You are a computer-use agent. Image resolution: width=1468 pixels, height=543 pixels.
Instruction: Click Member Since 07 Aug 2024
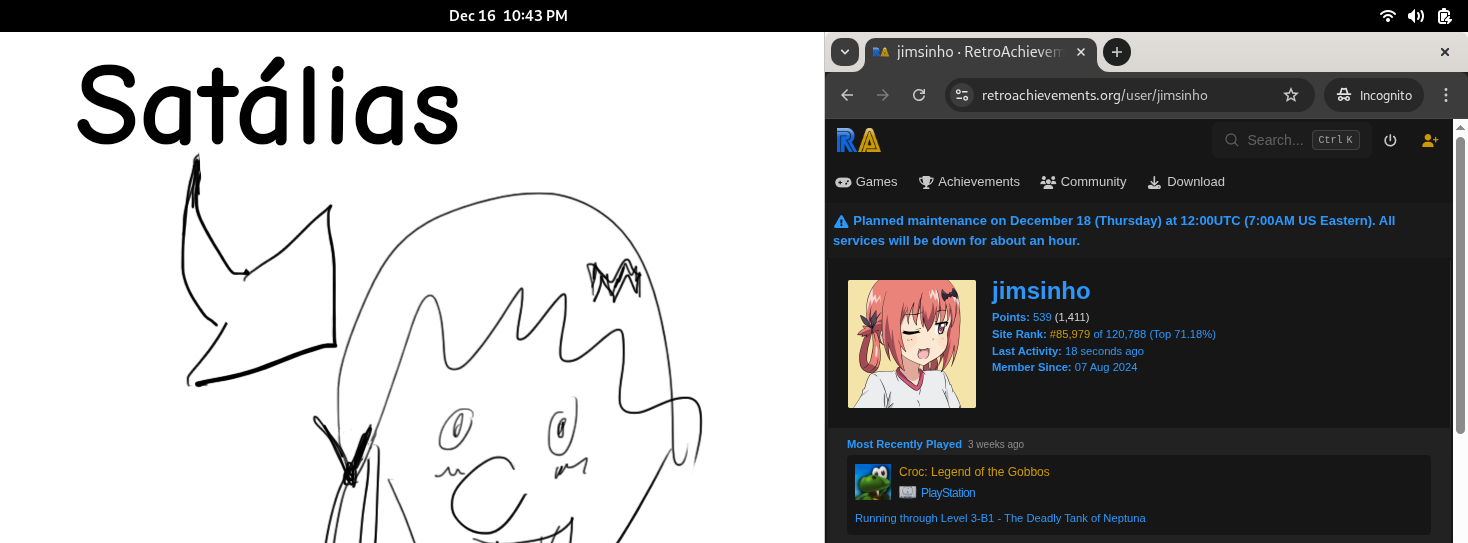1064,367
